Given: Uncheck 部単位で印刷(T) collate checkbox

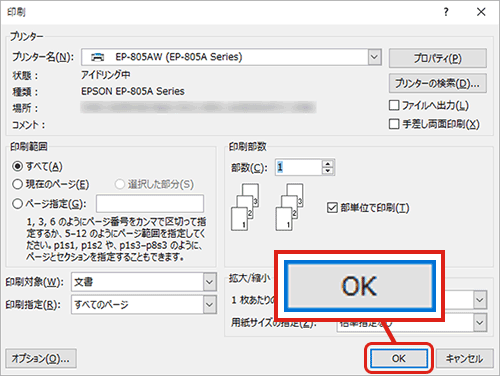Looking at the screenshot, I should click(332, 208).
